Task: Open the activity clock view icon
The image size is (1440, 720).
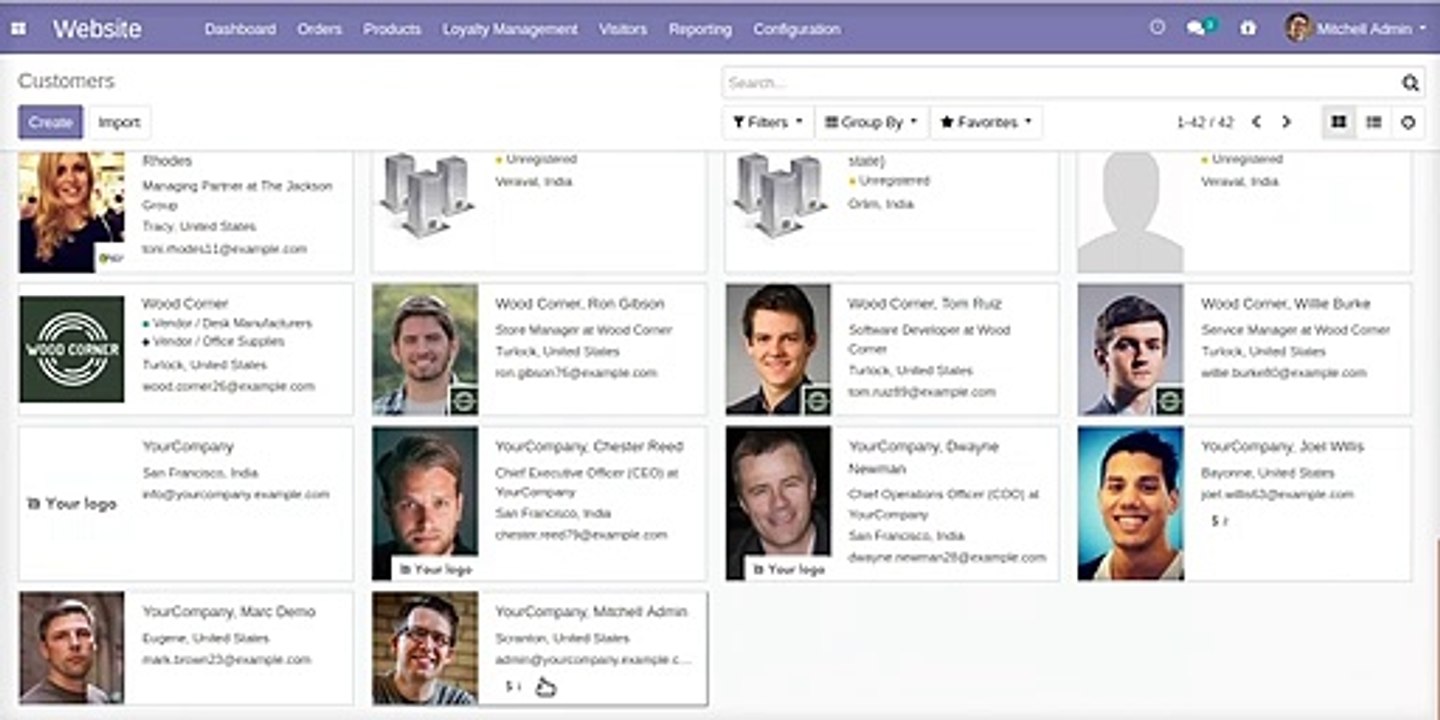Action: point(1408,122)
